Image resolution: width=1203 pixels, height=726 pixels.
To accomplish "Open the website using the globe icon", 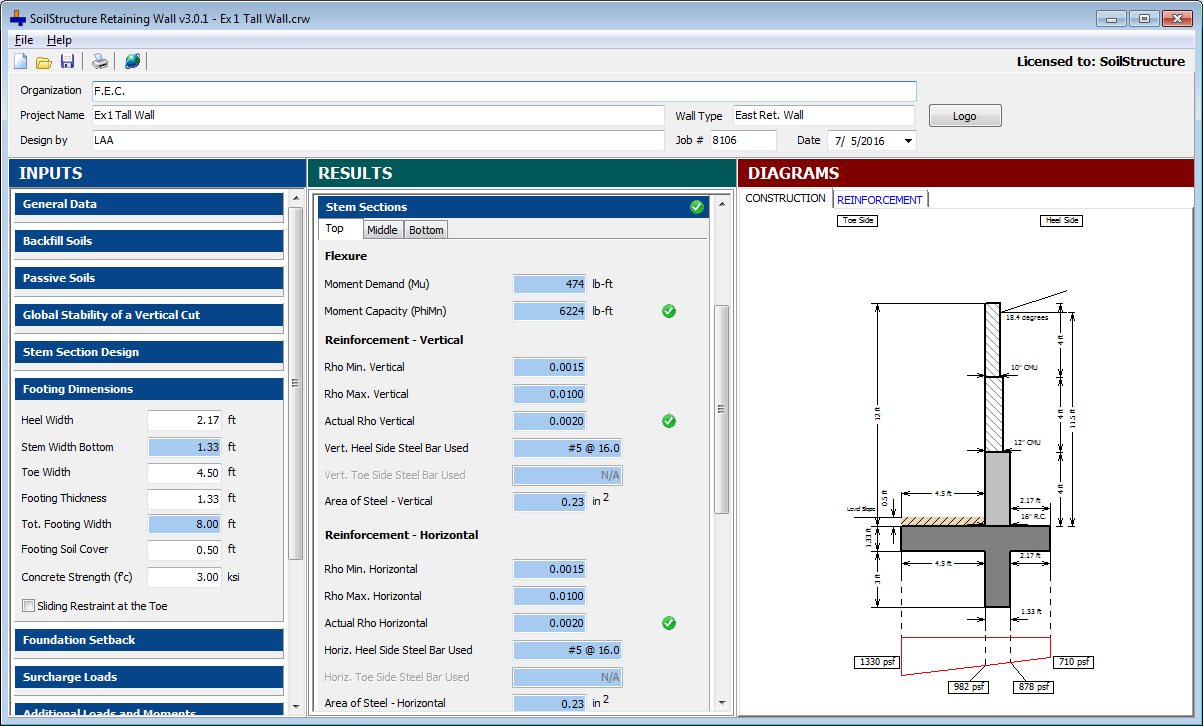I will click(x=132, y=61).
